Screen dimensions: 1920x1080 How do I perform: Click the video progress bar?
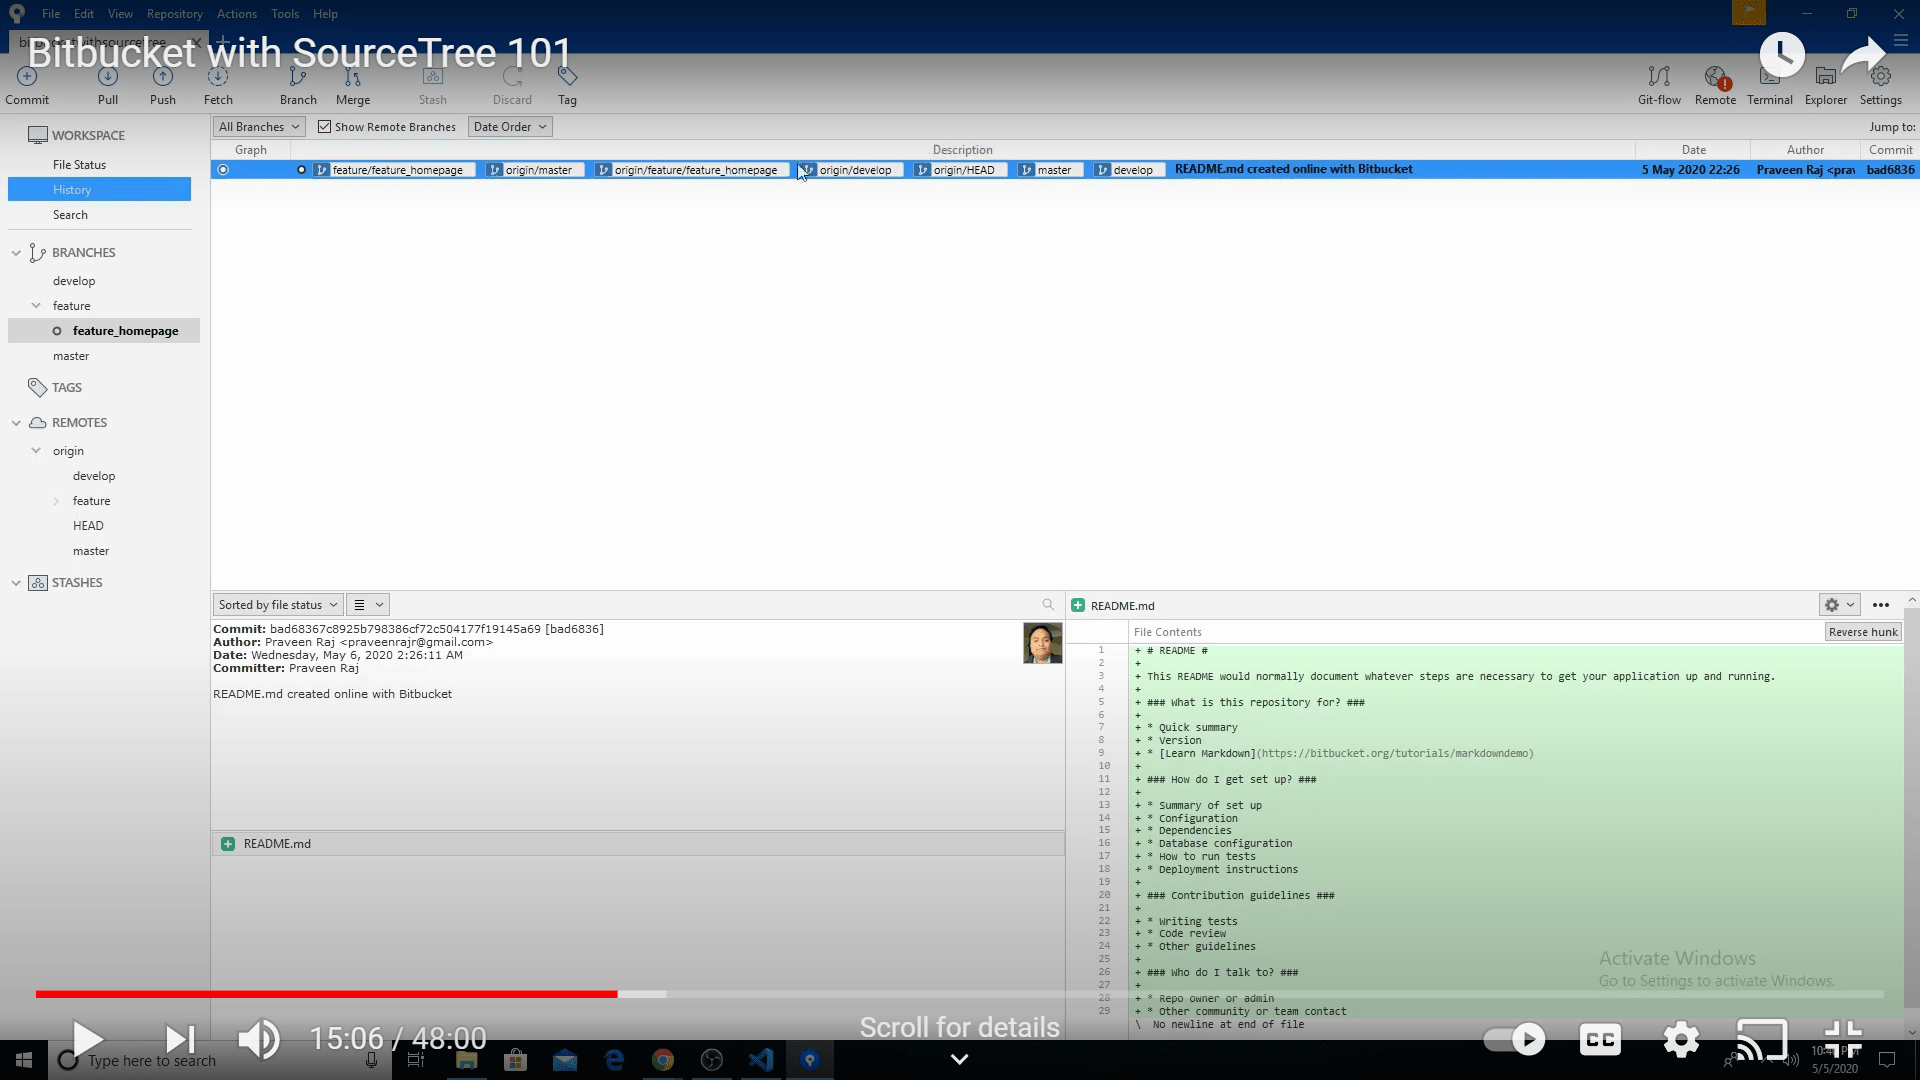960,994
